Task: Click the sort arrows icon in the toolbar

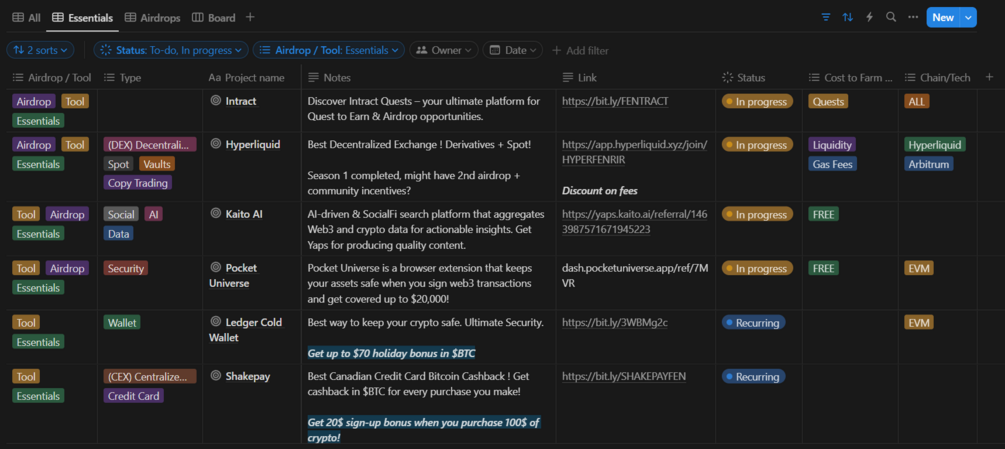Action: (848, 17)
